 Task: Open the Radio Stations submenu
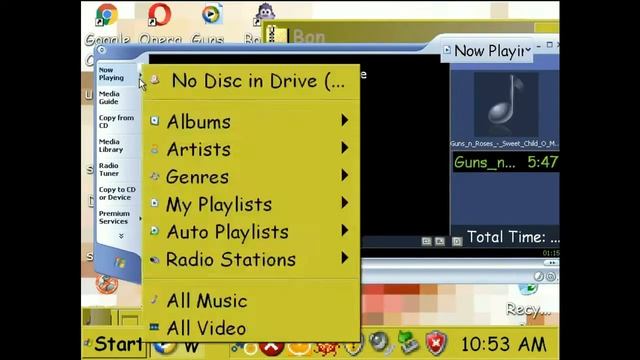[251, 259]
